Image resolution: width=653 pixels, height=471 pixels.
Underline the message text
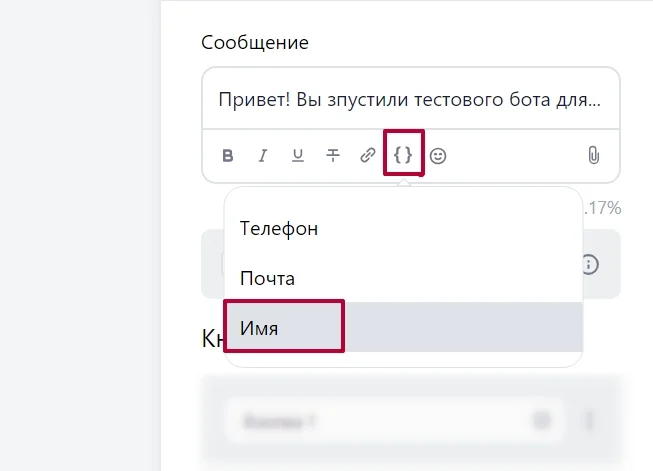(298, 156)
